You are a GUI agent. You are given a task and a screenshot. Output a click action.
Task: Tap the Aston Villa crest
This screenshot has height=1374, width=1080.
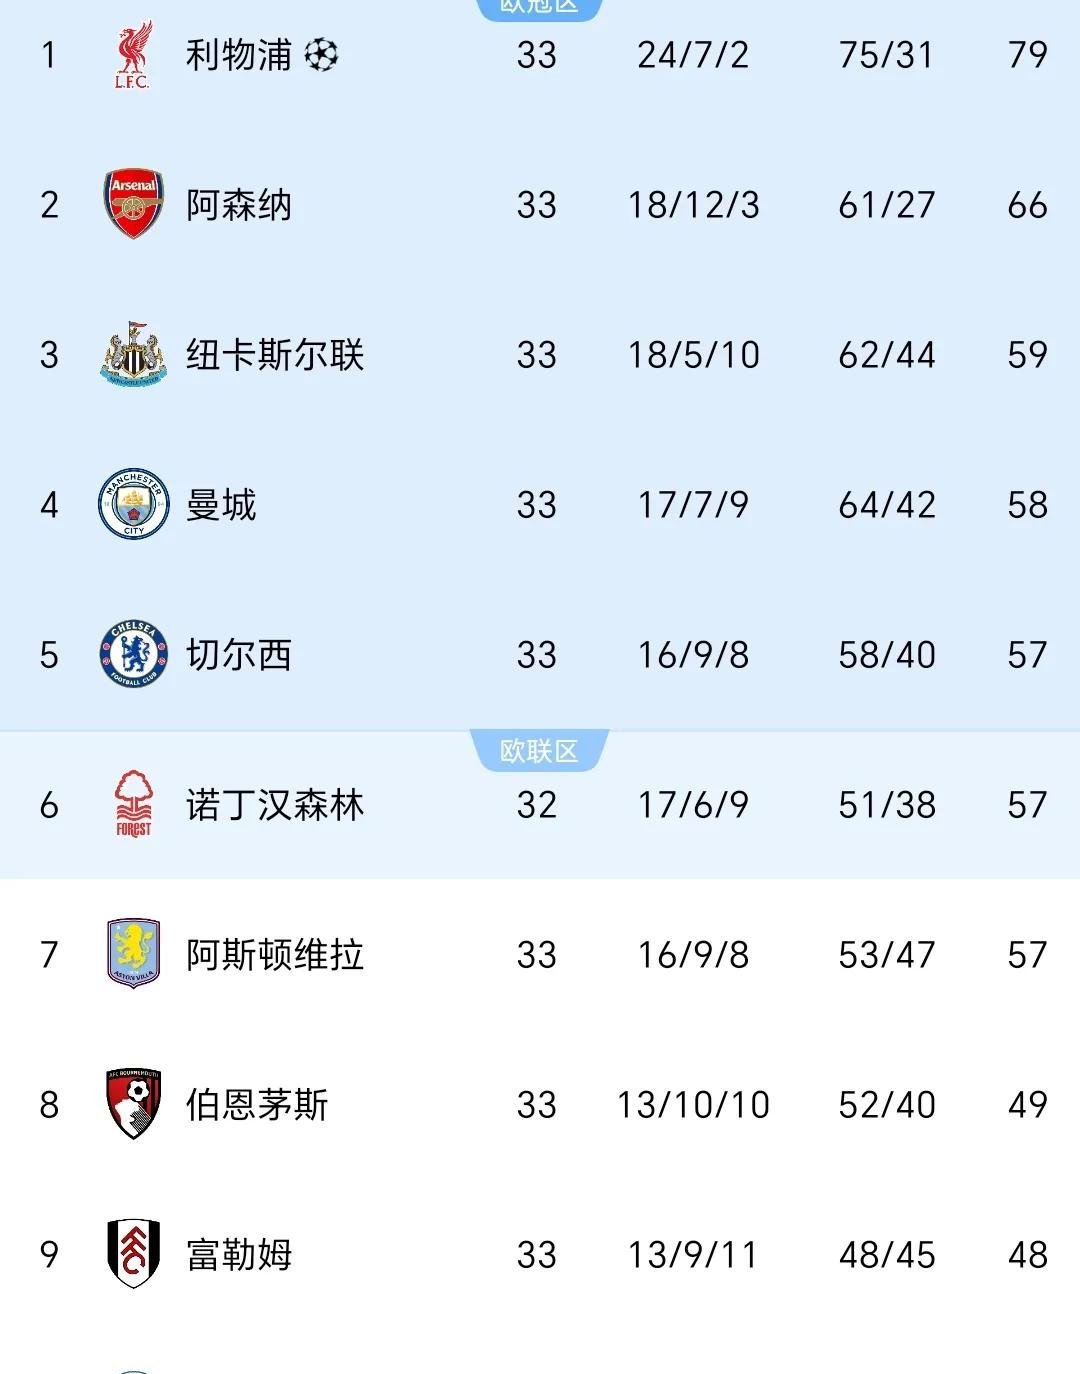click(133, 954)
